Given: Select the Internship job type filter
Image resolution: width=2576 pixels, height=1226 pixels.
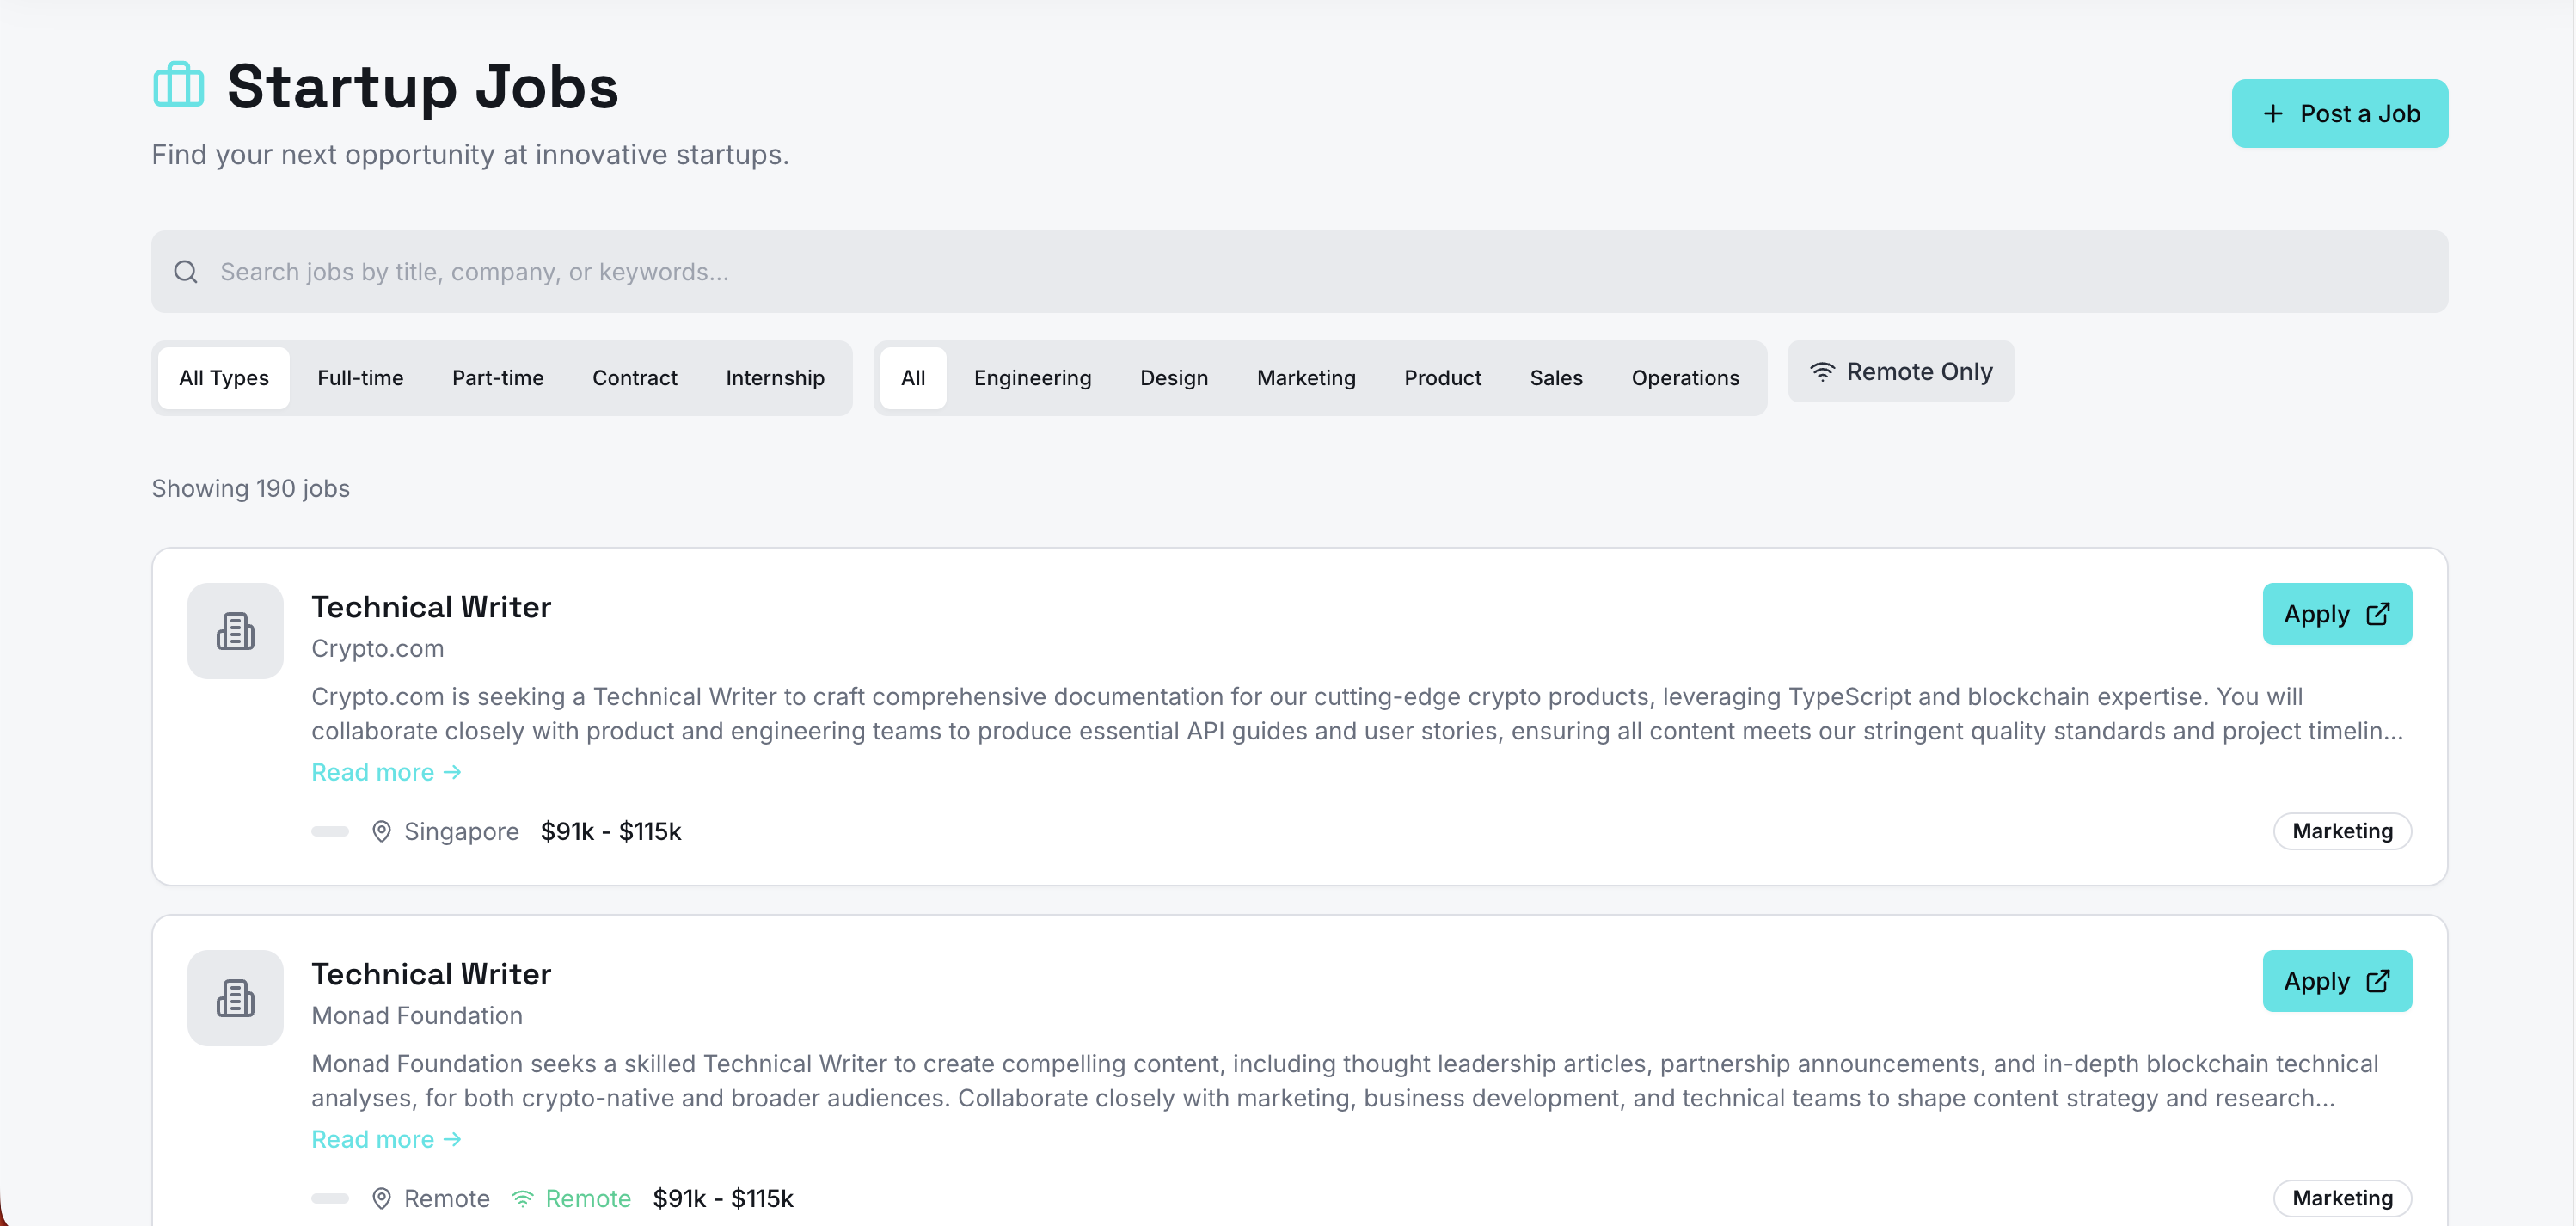Looking at the screenshot, I should [775, 378].
